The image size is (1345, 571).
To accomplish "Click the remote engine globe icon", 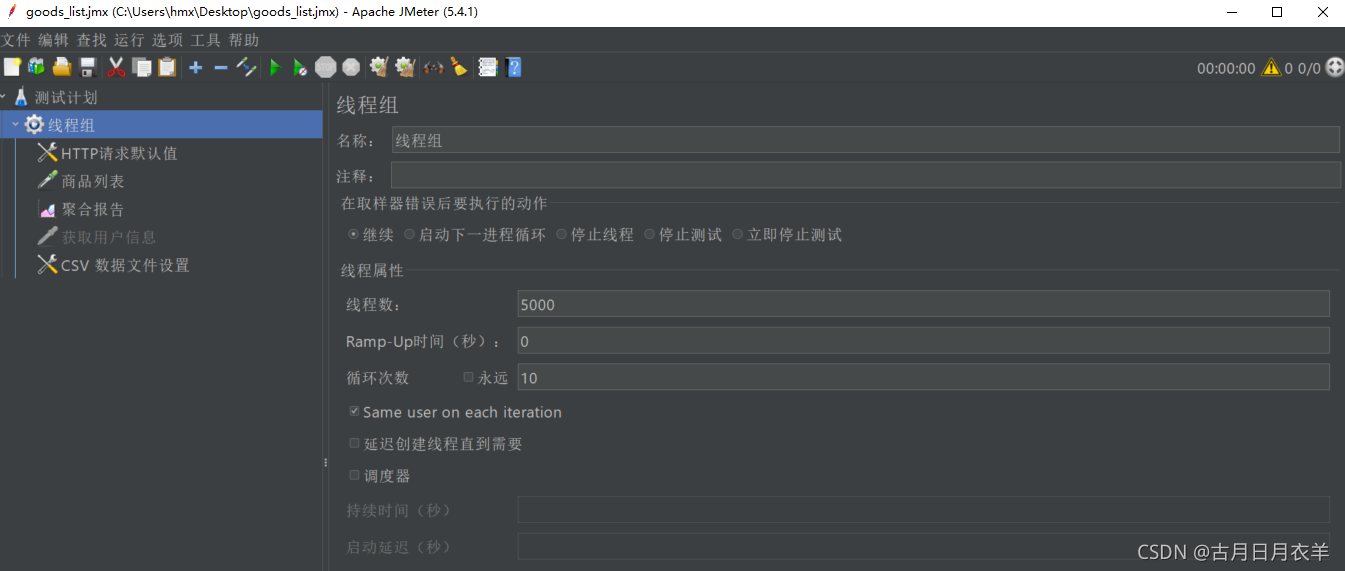I will pos(1334,68).
